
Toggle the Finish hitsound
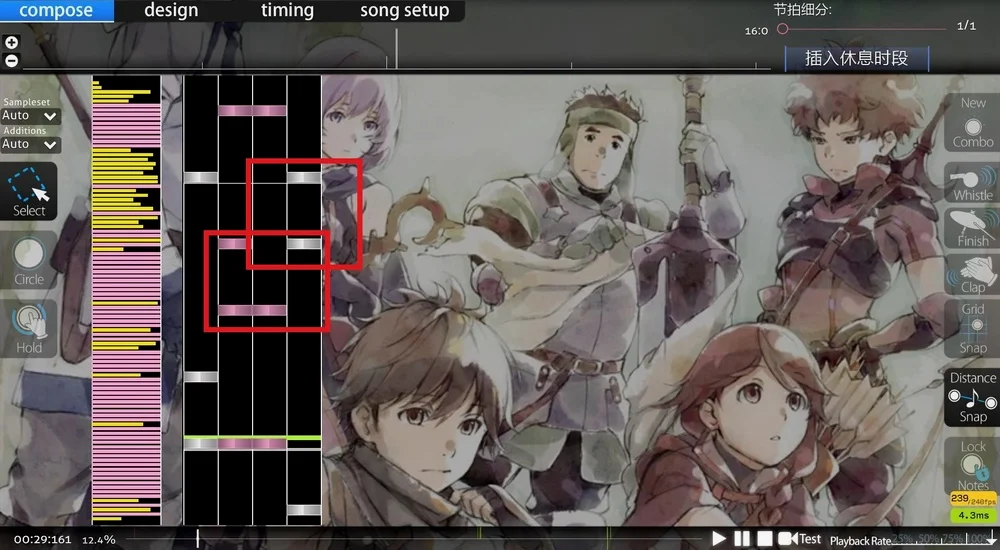pyautogui.click(x=973, y=228)
